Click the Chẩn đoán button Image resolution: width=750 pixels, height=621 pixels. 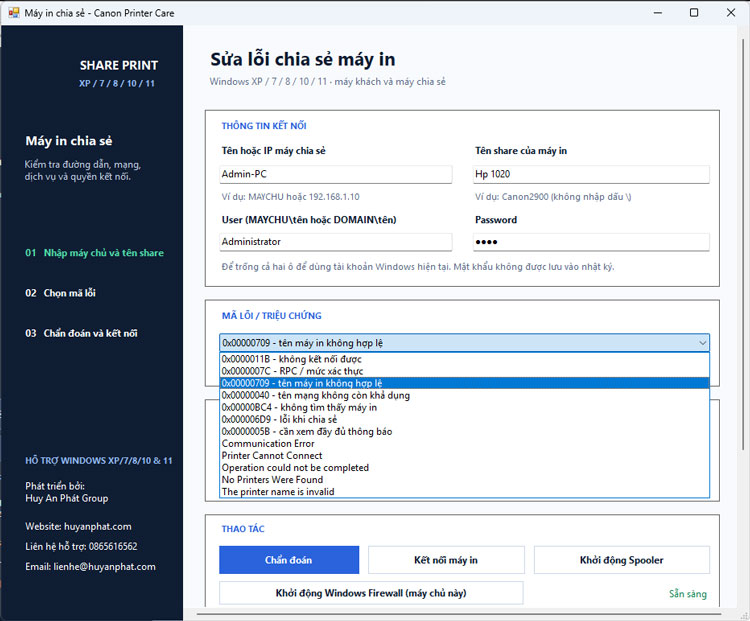point(289,560)
